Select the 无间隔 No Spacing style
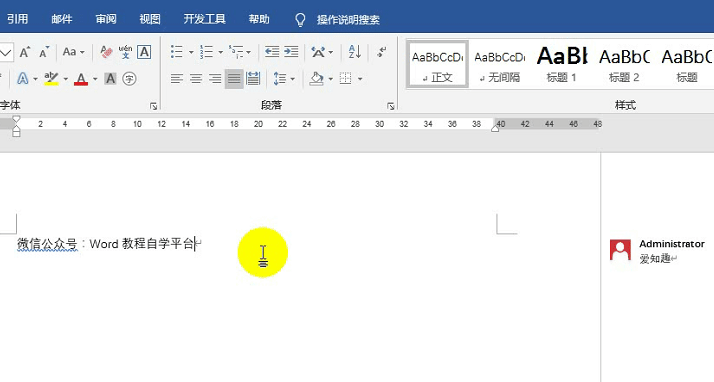The height and width of the screenshot is (382, 714). (500, 64)
